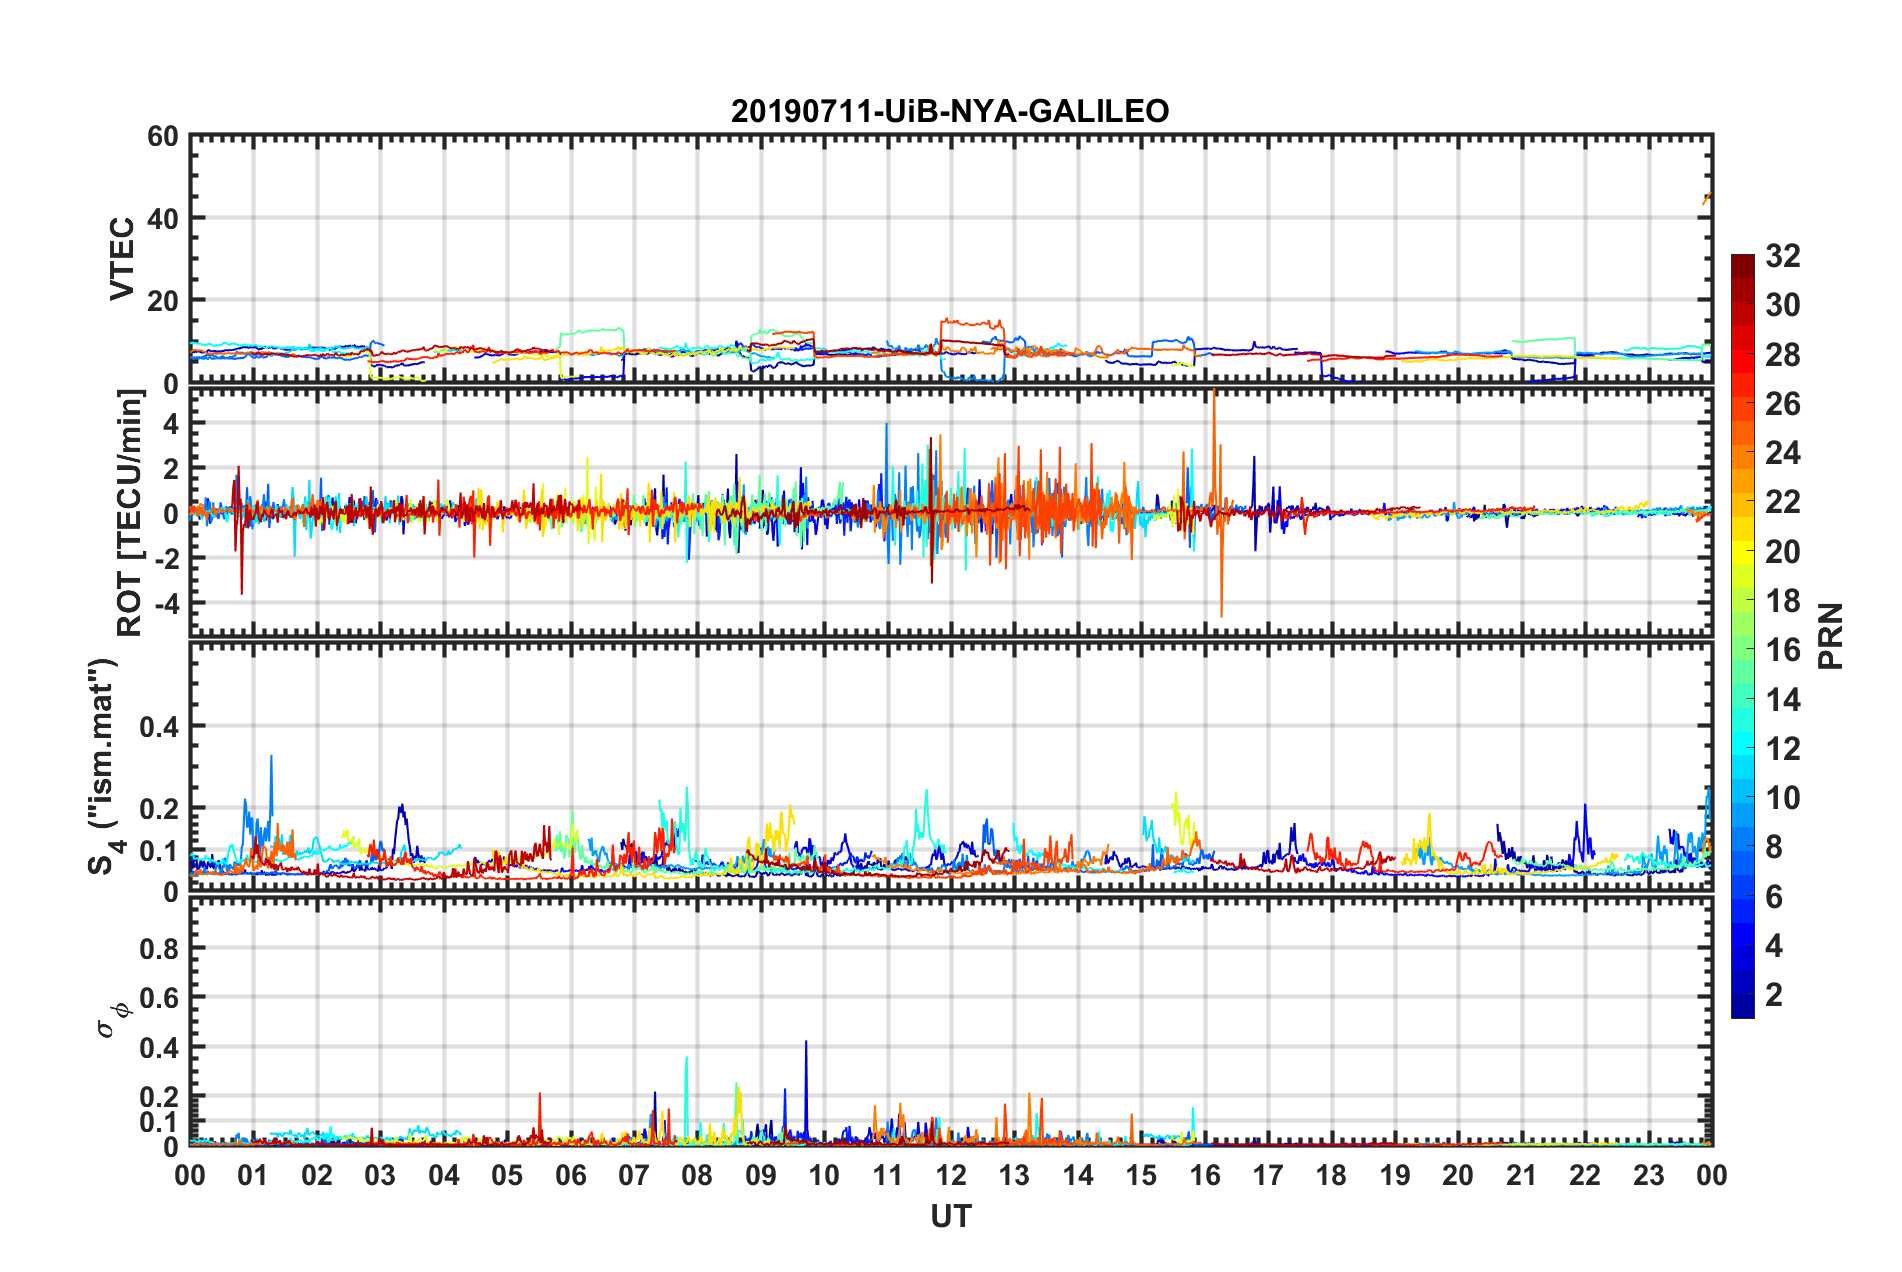Image resolution: width=1902 pixels, height=1272 pixels.
Task: Select hour tick "01" on UT axis
Action: click(253, 1176)
